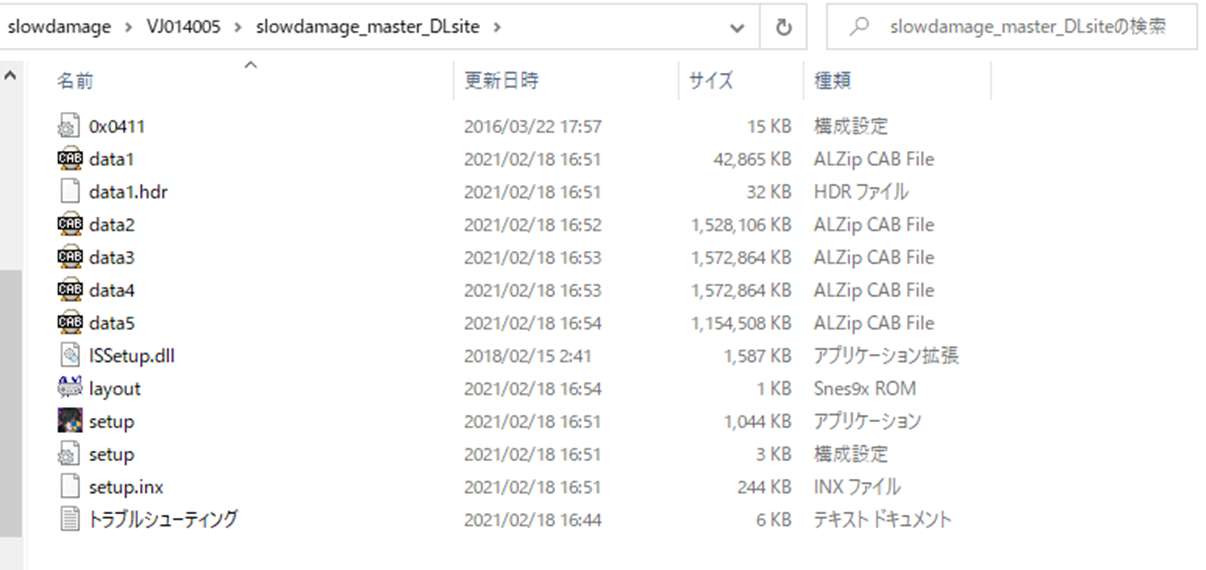Click the data1.hdr file icon
This screenshot has height=570, width=1206.
click(x=69, y=192)
